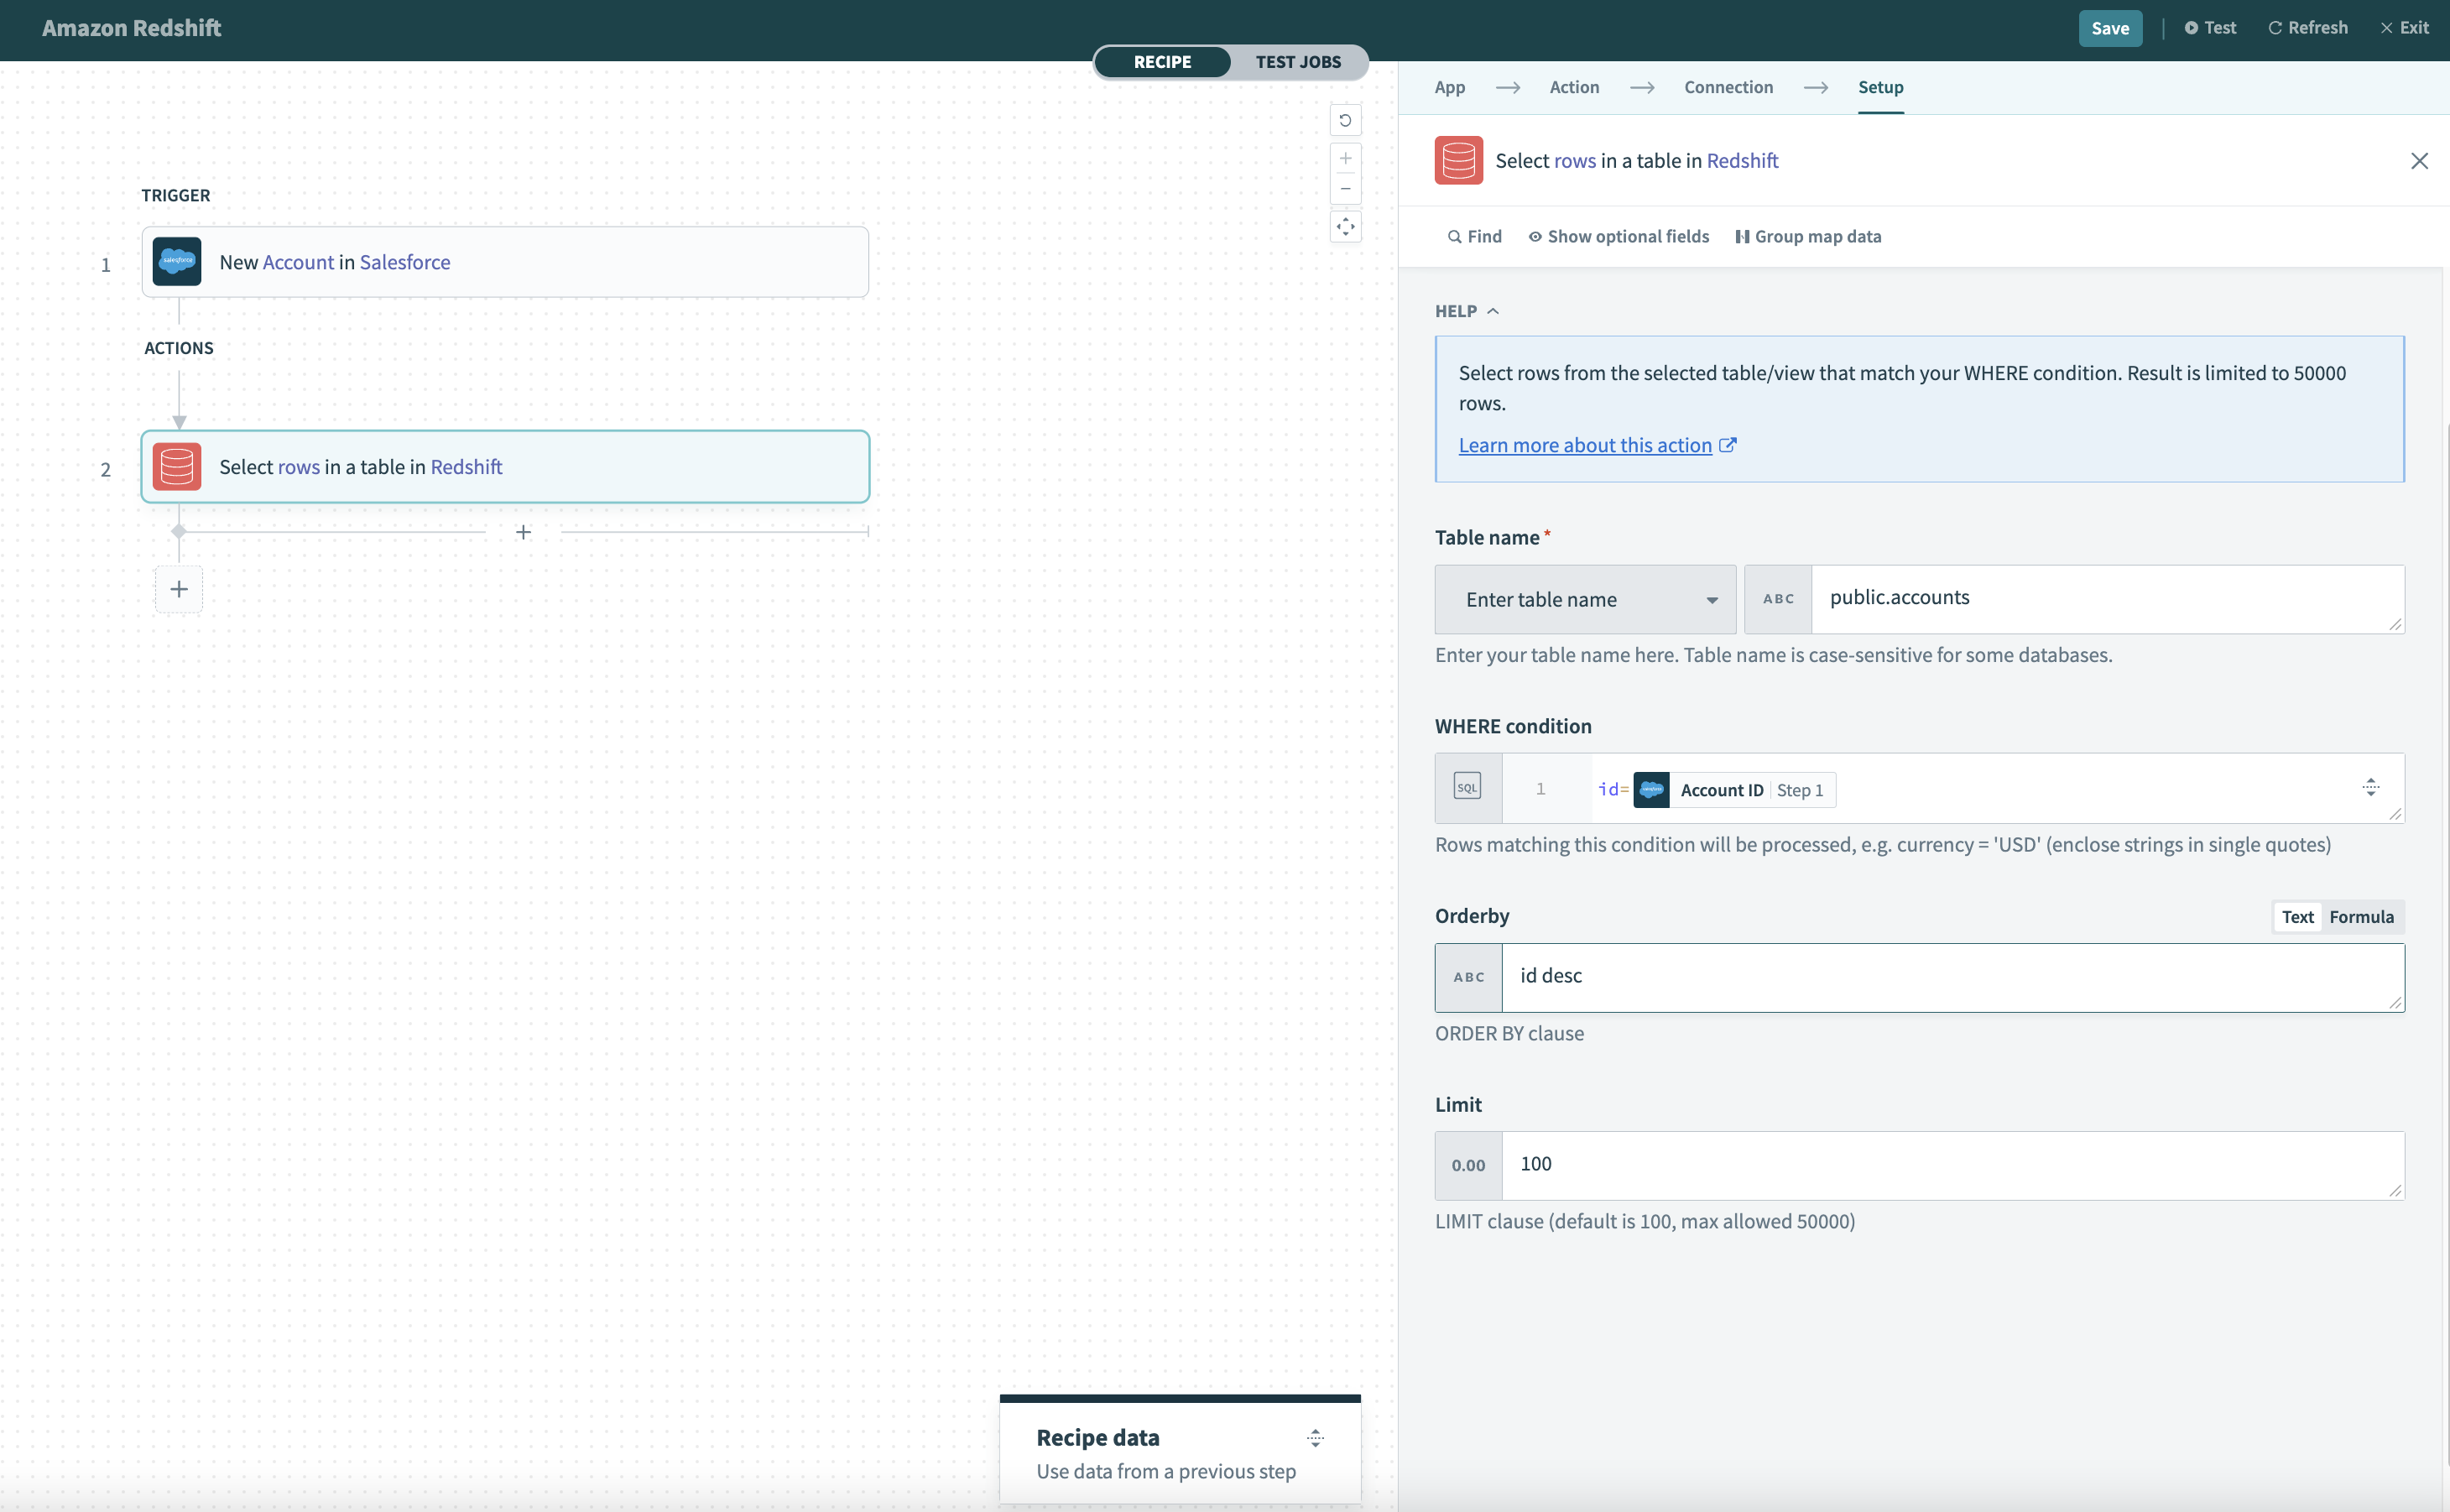Save the recipe
Viewport: 2450px width, 1512px height.
[x=2110, y=27]
